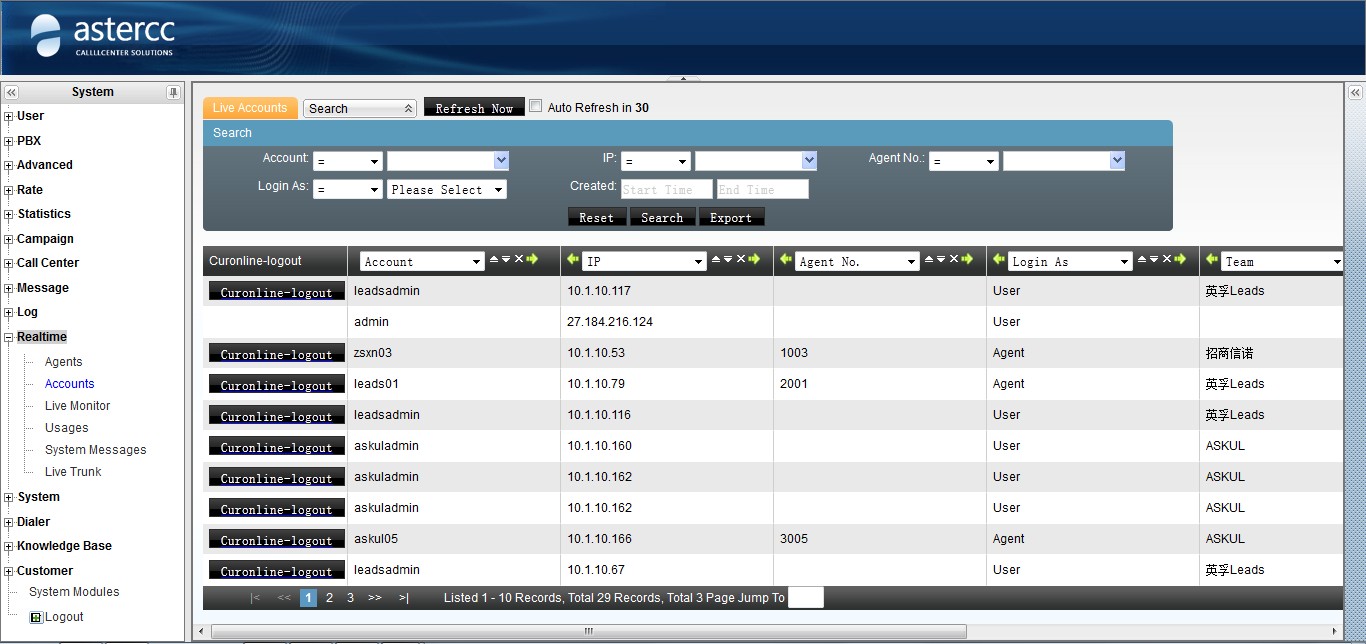Open the Account operator '=' dropdown
This screenshot has height=644, width=1366.
347,161
